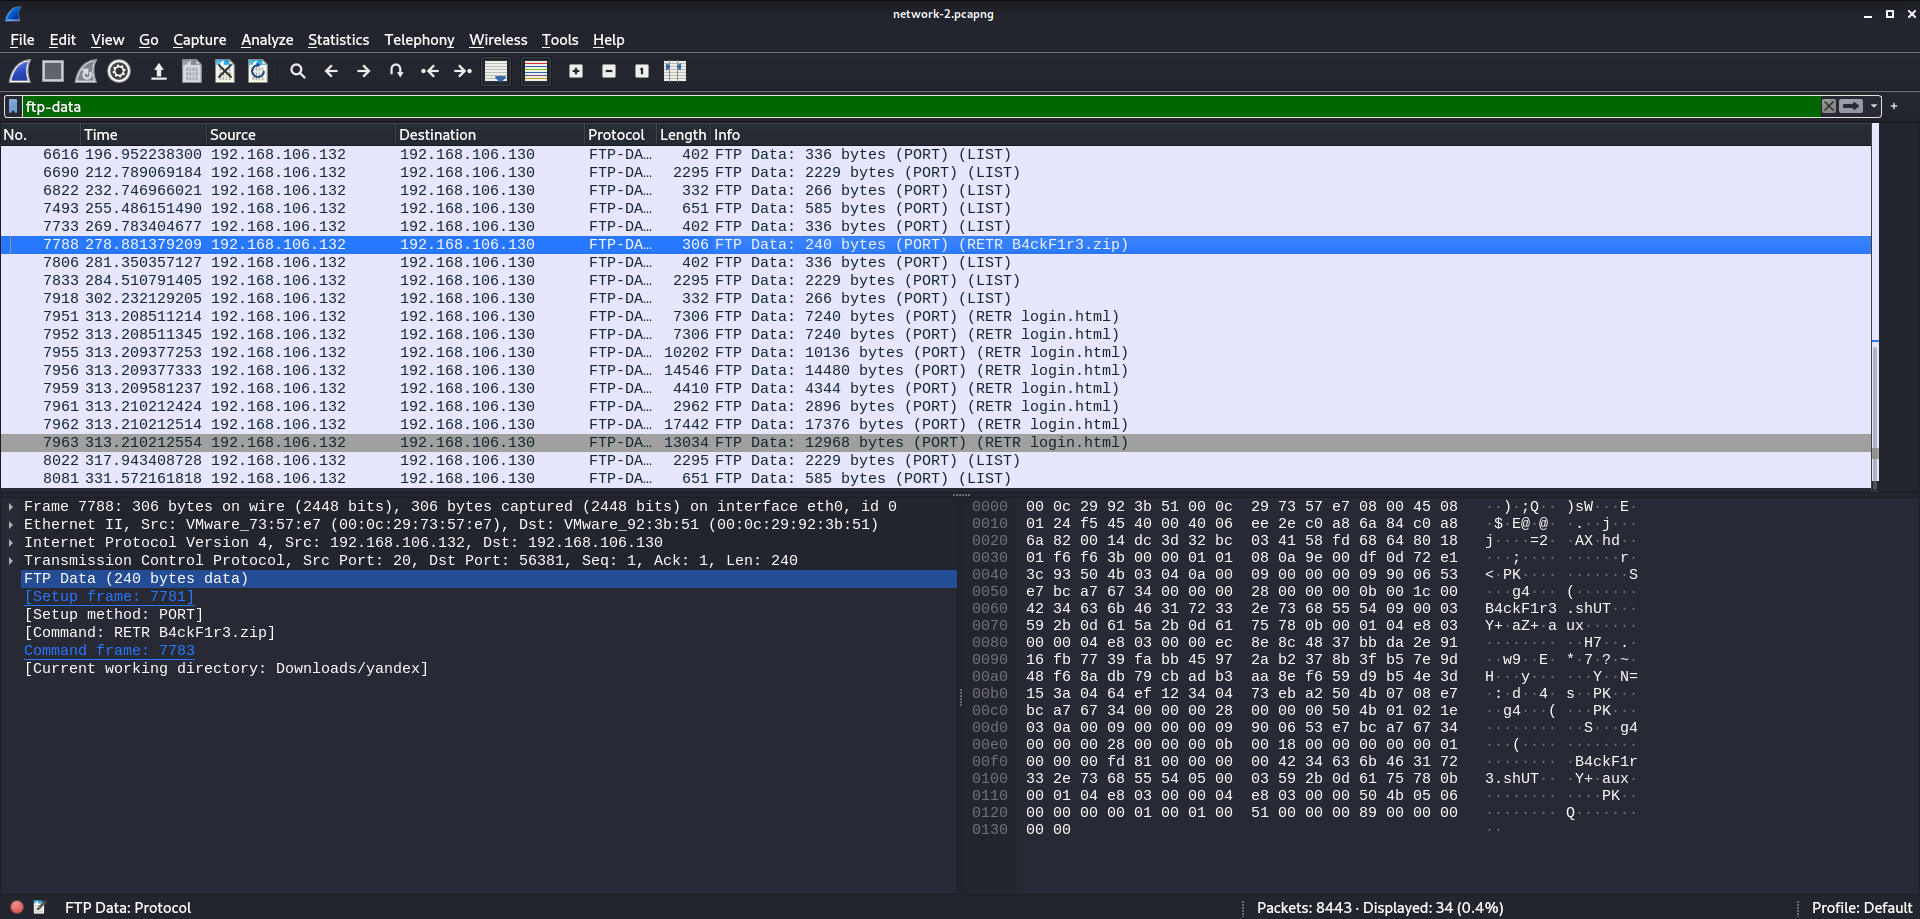This screenshot has width=1920, height=919.
Task: Jump to the first packet
Action: (x=430, y=71)
